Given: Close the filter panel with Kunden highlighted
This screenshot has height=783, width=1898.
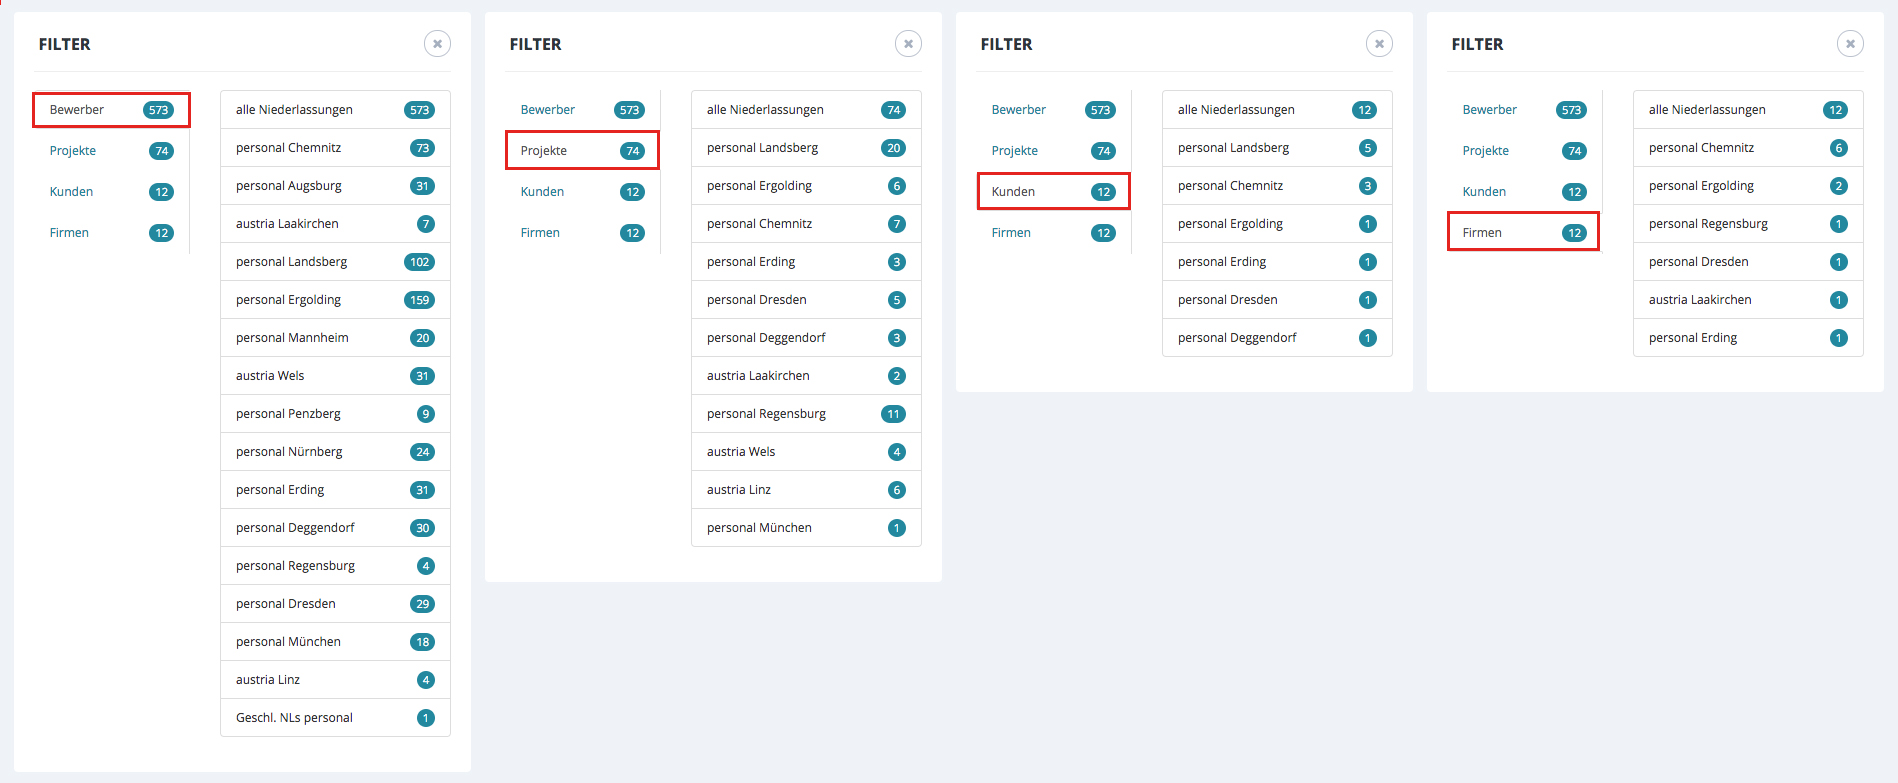Looking at the screenshot, I should 1379,44.
